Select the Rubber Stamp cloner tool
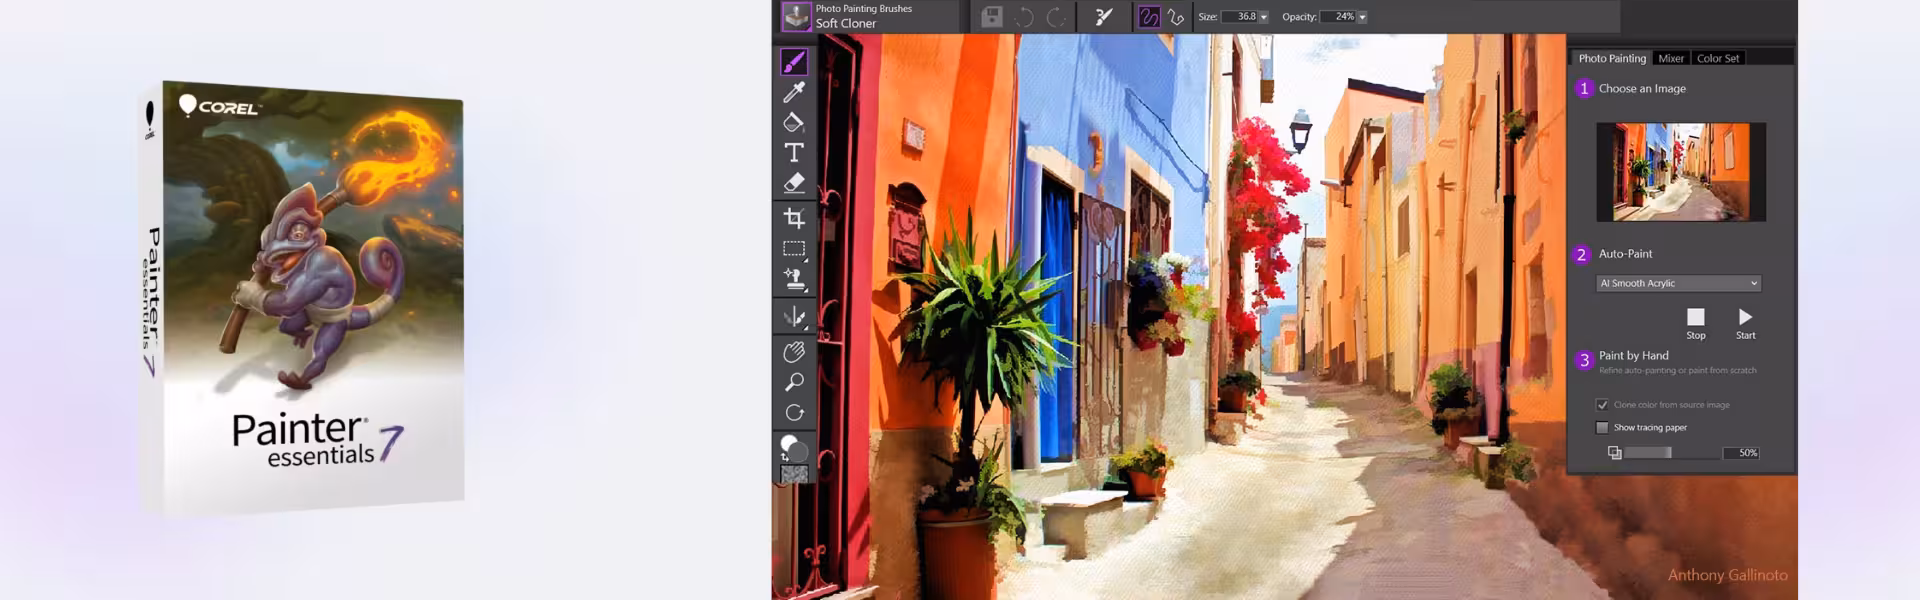 [x=794, y=280]
